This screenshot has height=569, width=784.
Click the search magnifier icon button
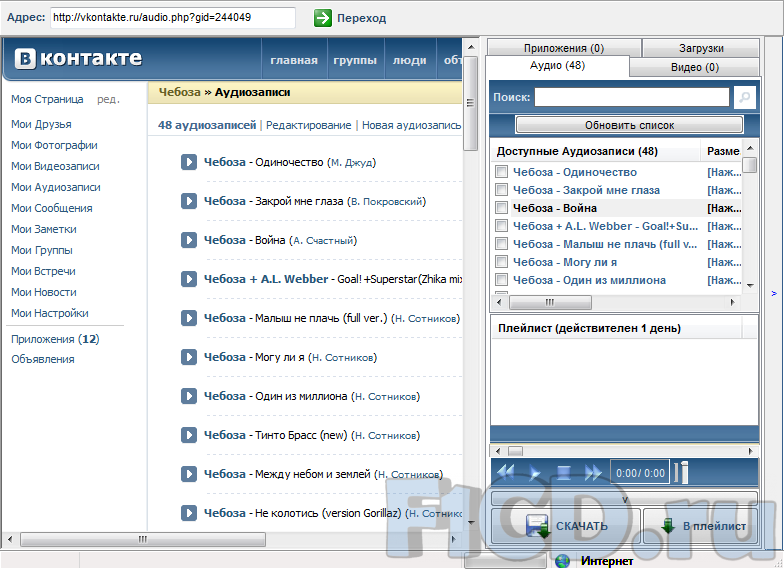click(x=744, y=97)
